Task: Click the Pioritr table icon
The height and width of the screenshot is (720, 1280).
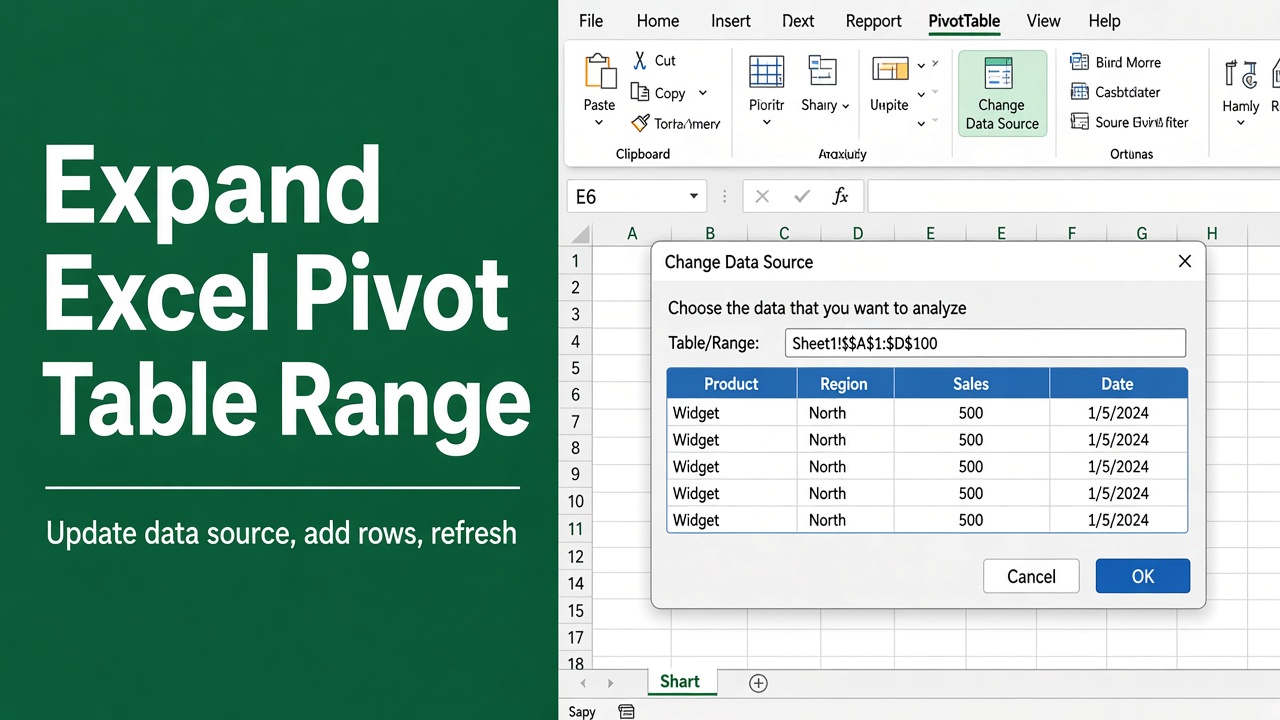Action: pos(766,72)
